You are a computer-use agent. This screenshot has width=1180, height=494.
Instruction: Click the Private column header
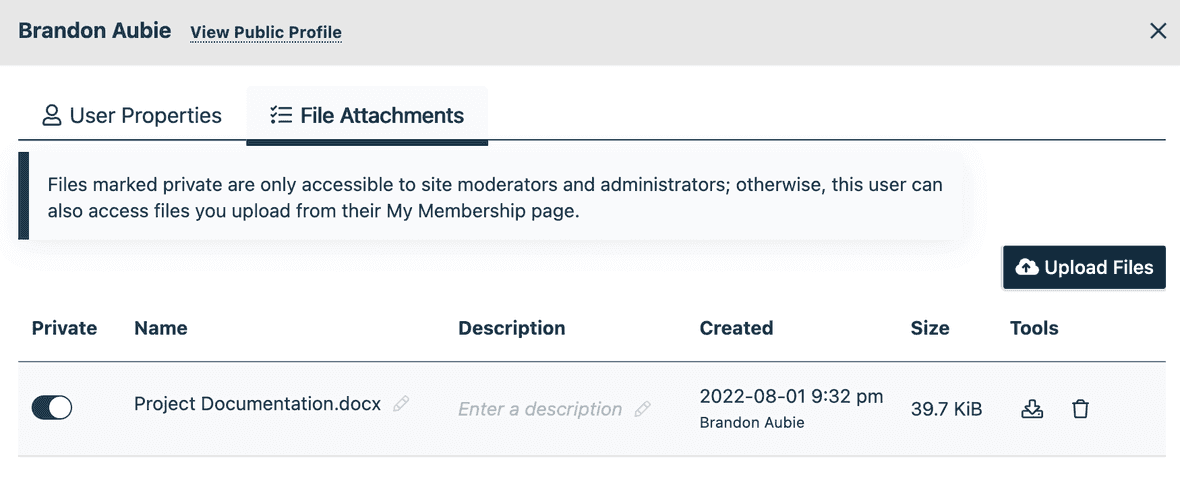tap(65, 328)
